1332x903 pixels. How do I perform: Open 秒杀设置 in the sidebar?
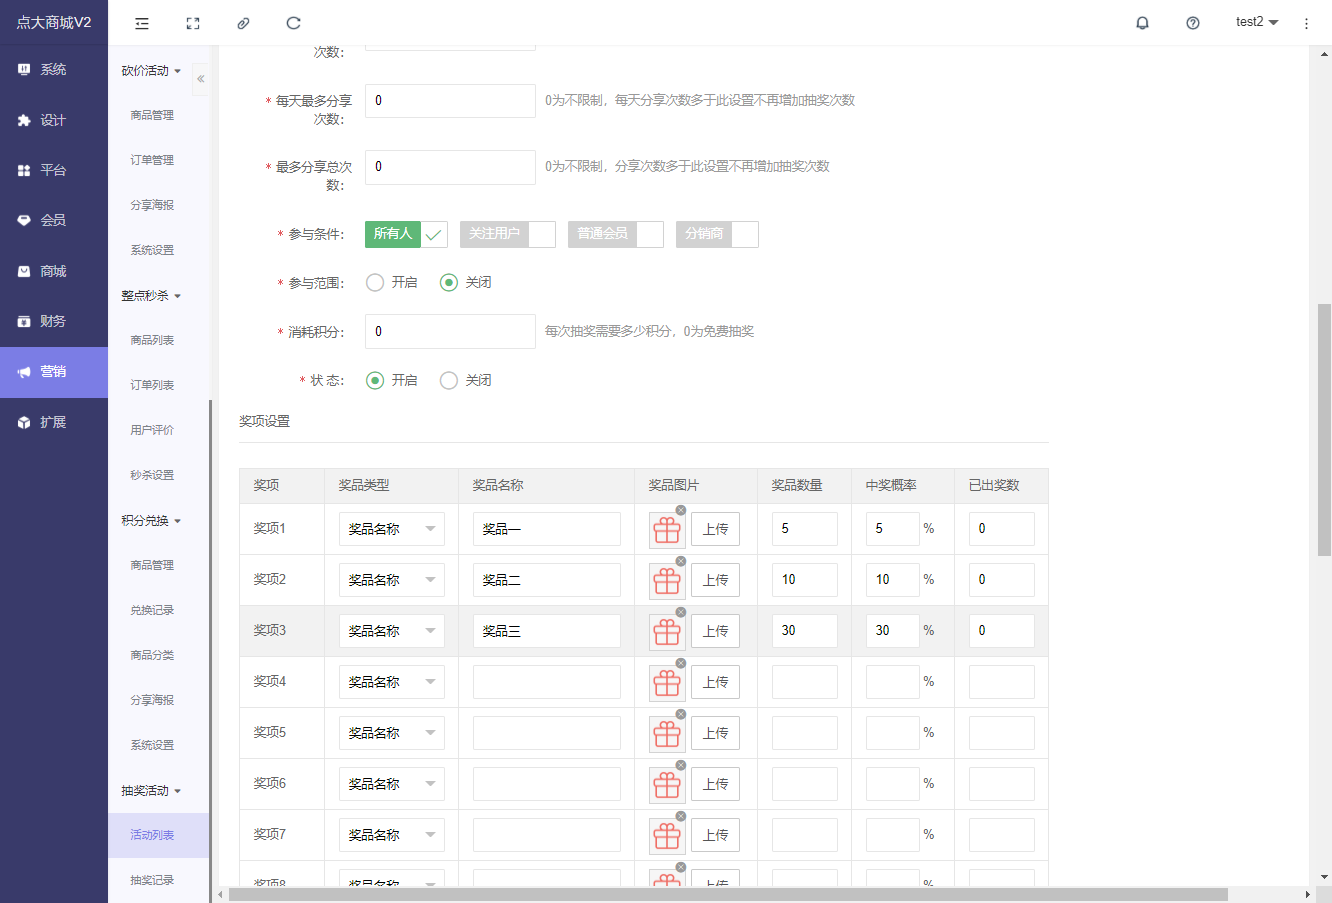click(x=152, y=475)
